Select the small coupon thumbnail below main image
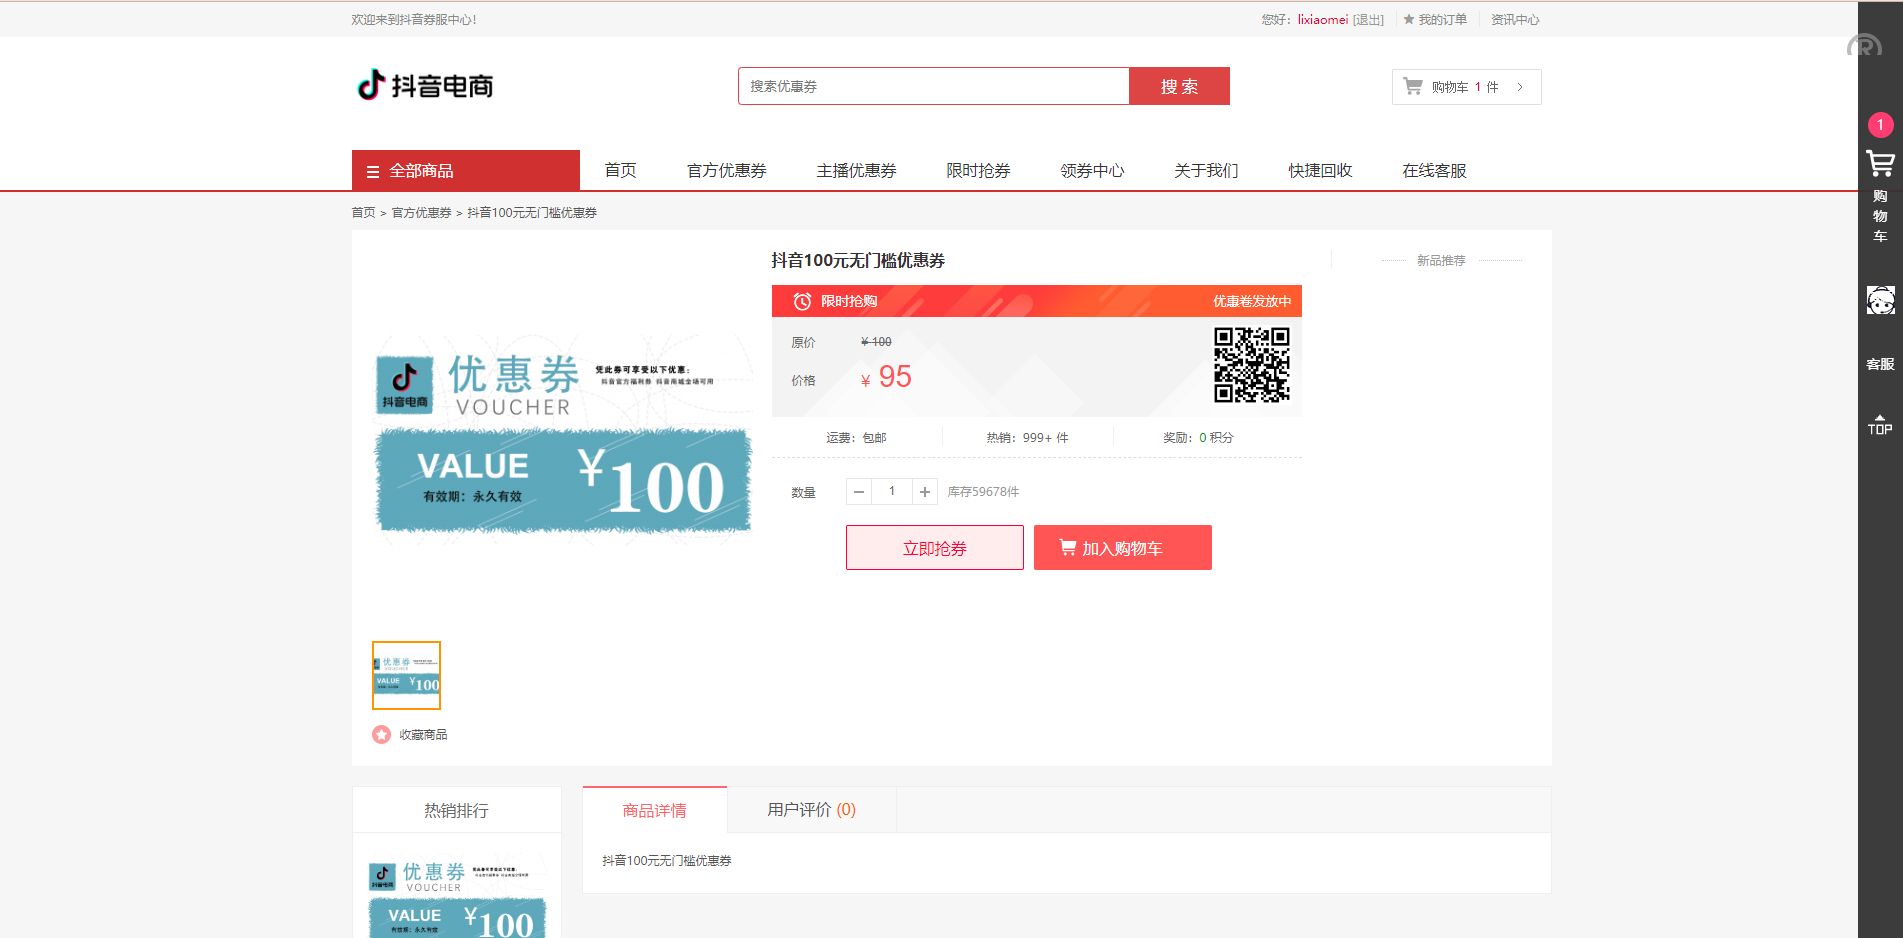The image size is (1903, 938). tap(405, 675)
